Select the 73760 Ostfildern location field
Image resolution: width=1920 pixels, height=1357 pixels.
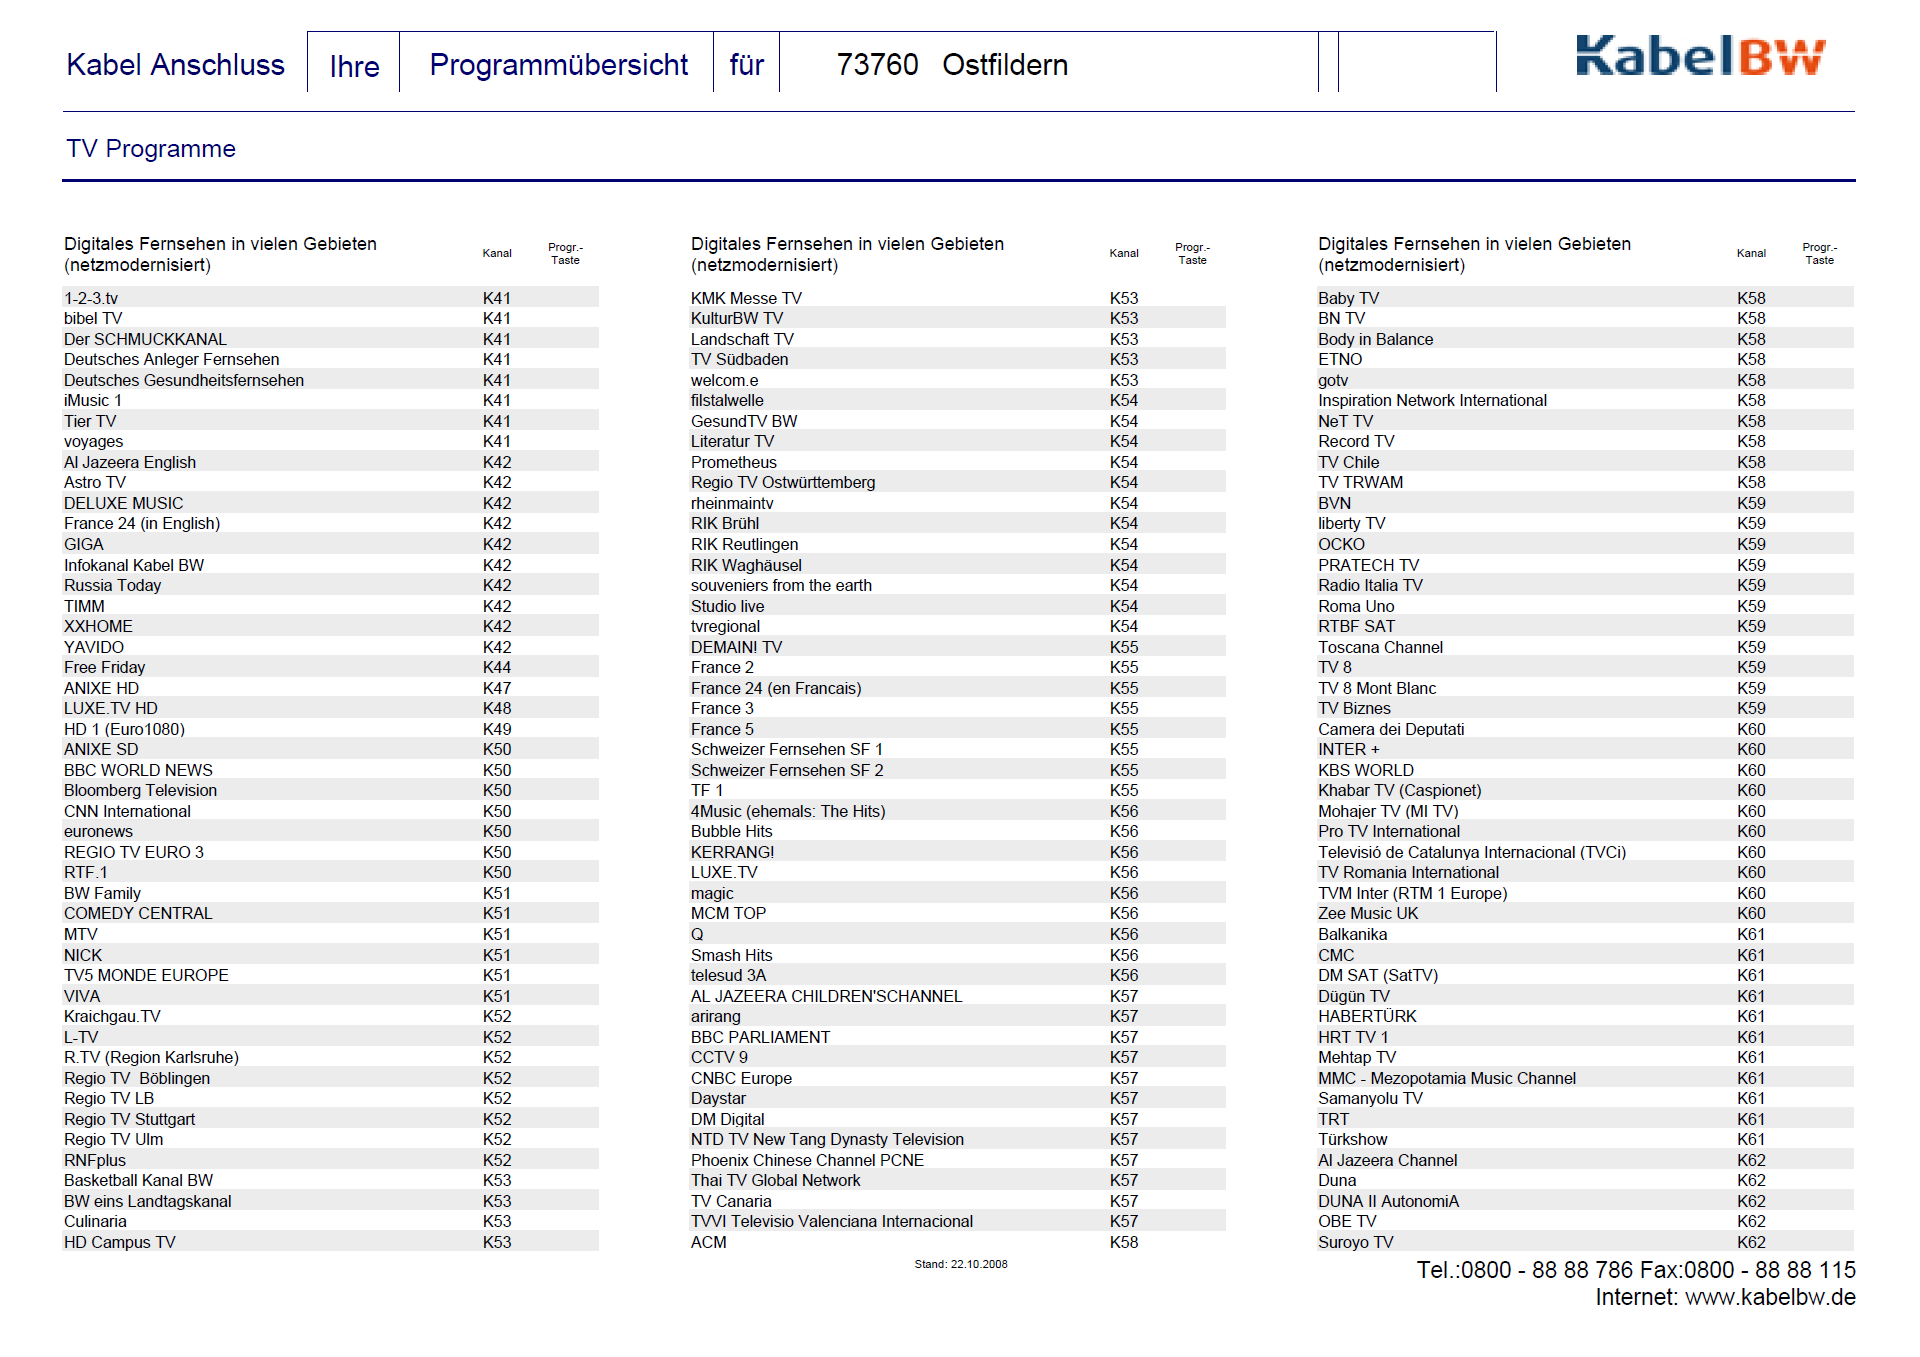pyautogui.click(x=951, y=65)
